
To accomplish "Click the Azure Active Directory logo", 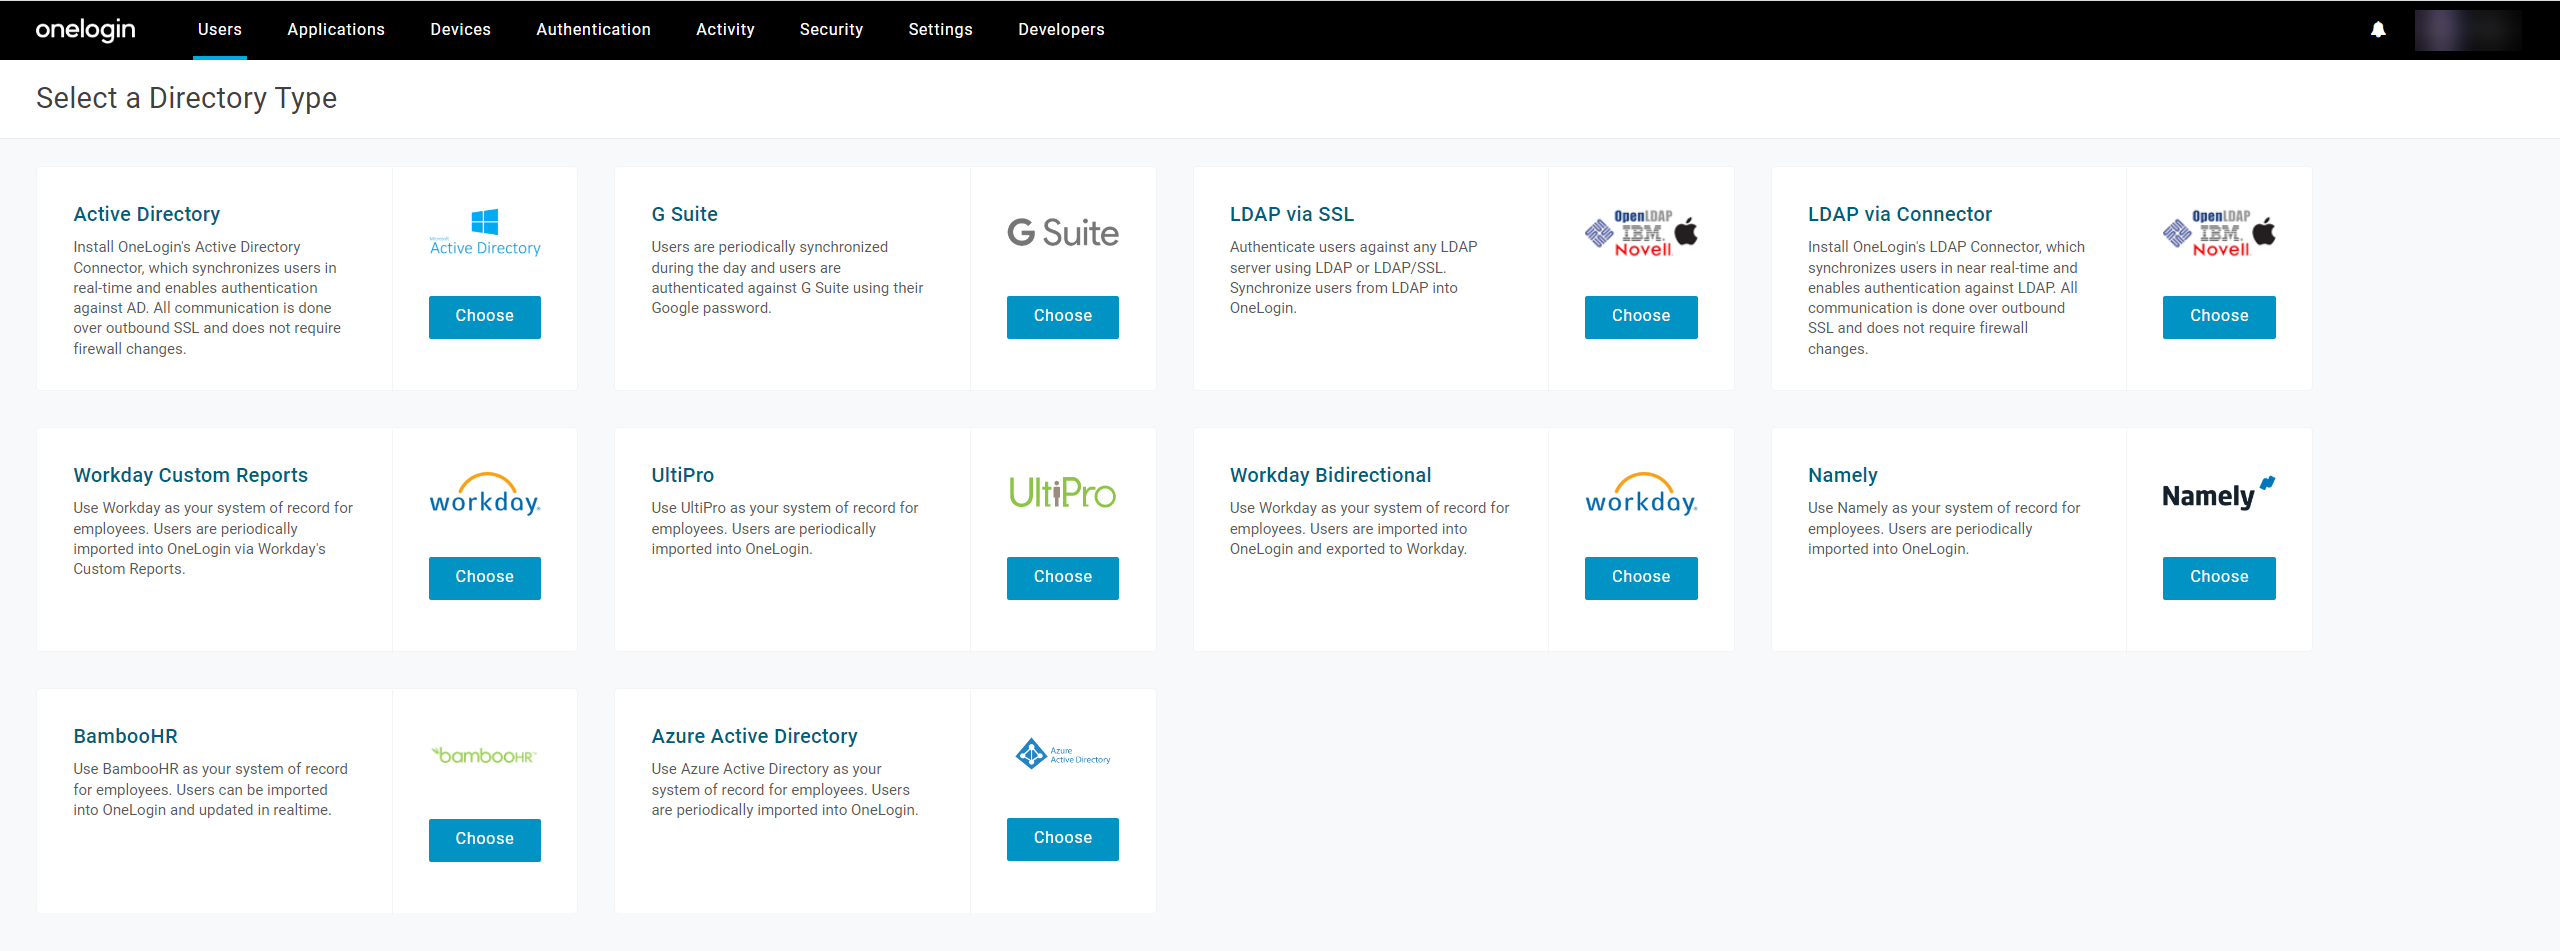I will pos(1063,754).
